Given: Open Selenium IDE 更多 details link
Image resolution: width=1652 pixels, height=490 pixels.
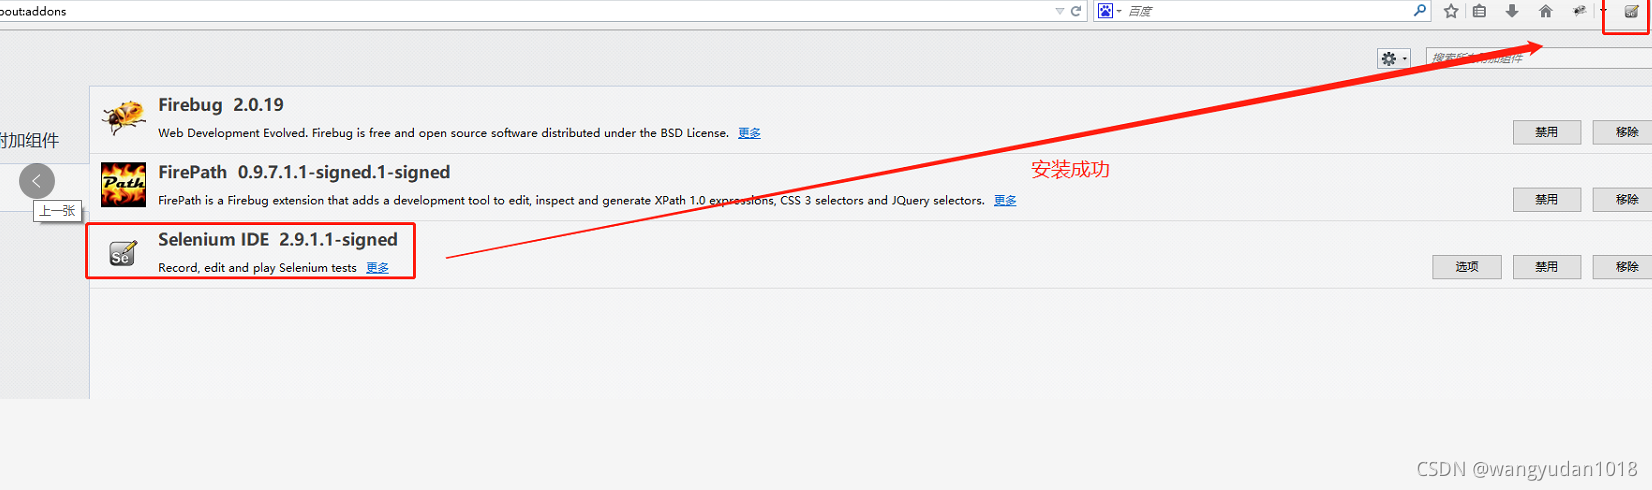Looking at the screenshot, I should pos(377,268).
